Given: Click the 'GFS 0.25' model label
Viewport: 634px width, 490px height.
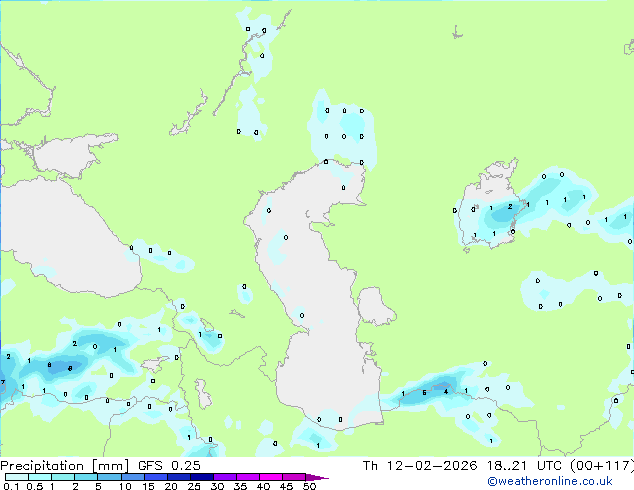Looking at the screenshot, I should [169, 466].
